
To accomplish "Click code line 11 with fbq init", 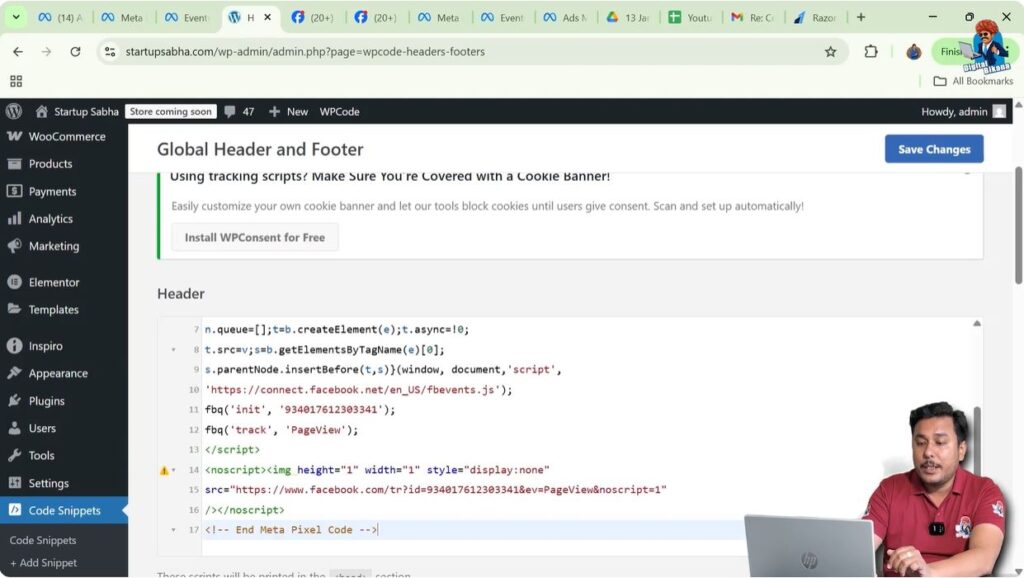I will [300, 409].
